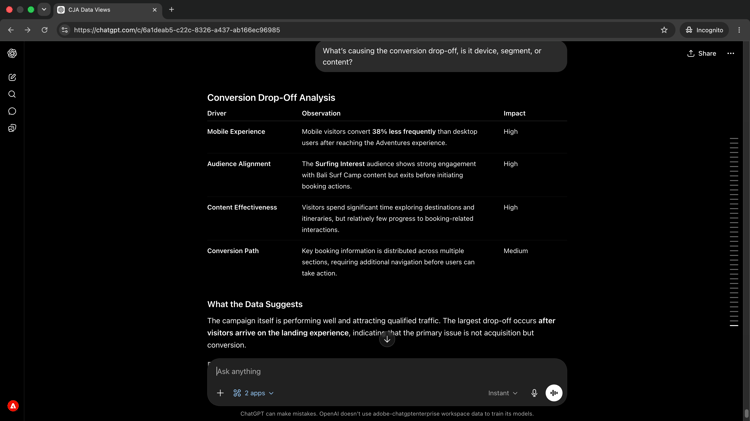Screen dimensions: 750x421
Task: Add attachment with the plus icon
Action: (x=220, y=393)
